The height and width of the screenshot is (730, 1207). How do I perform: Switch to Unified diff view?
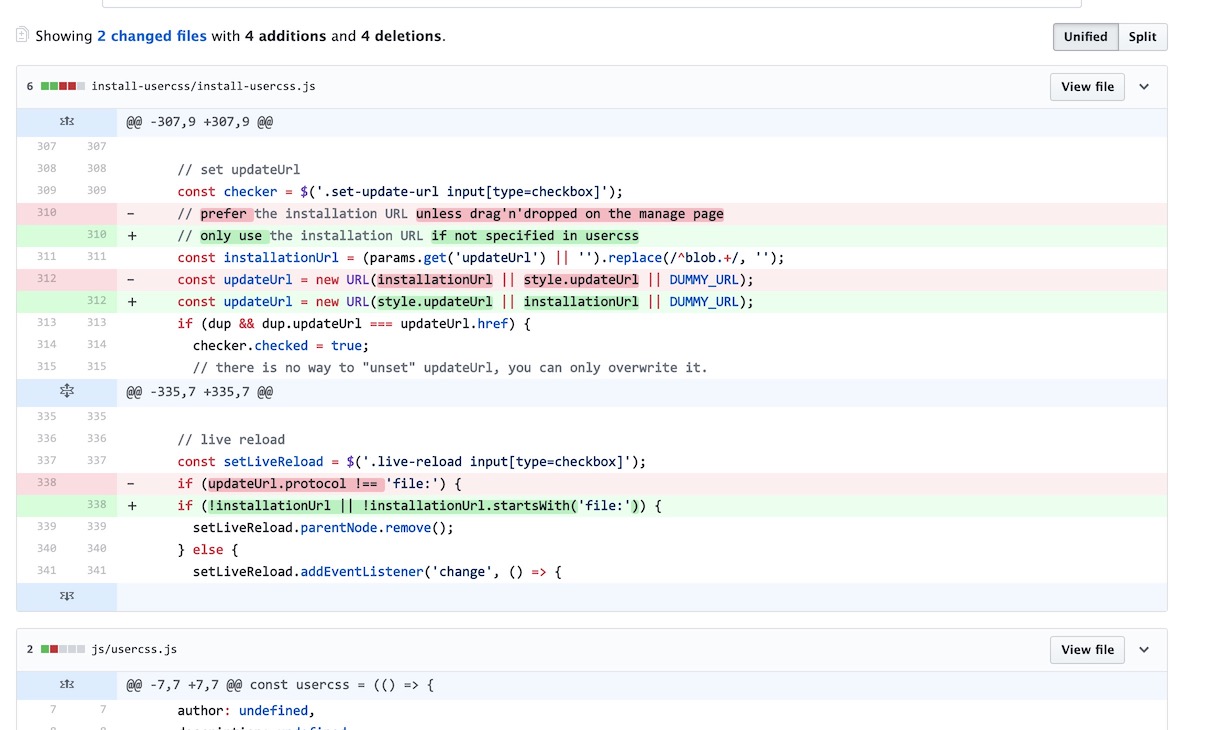point(1085,37)
